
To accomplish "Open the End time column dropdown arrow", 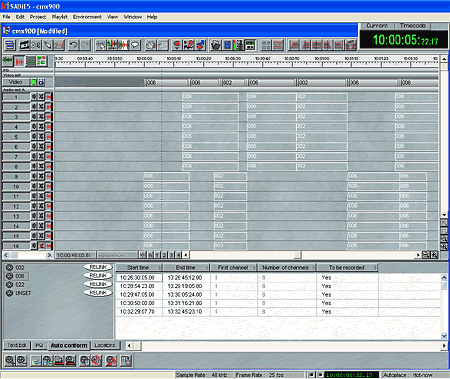I will [207, 268].
